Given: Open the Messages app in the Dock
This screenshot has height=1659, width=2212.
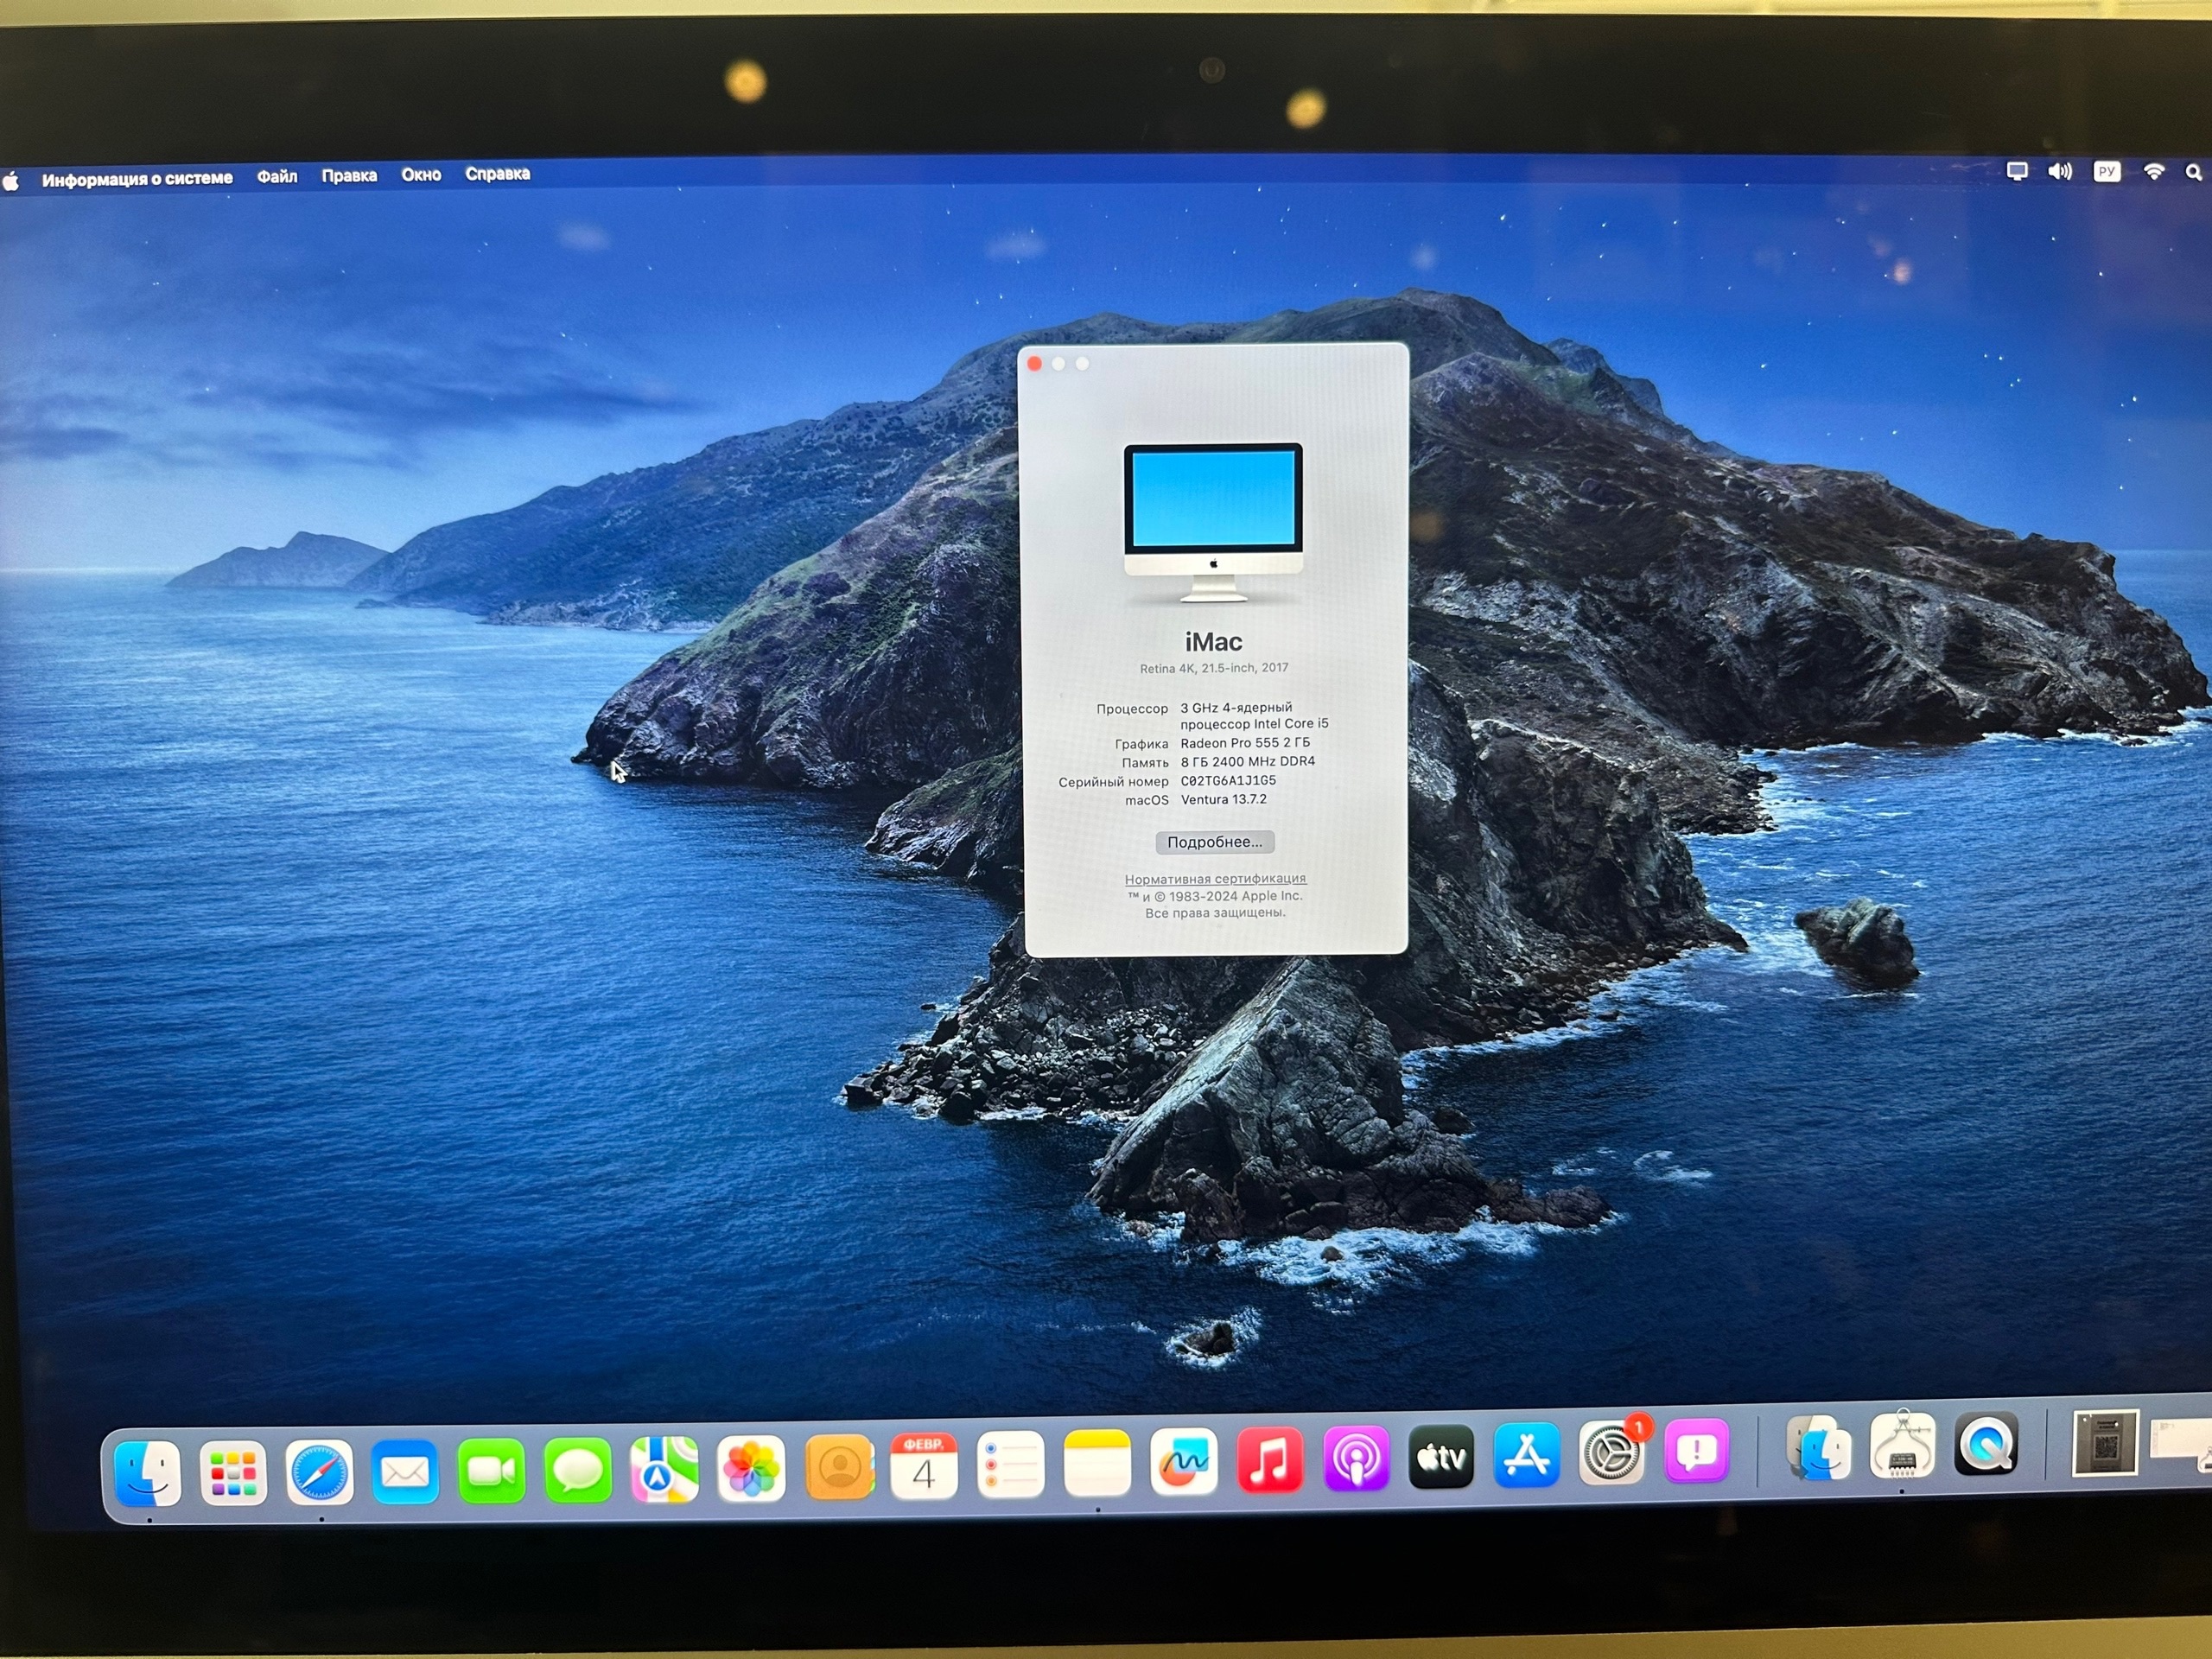Looking at the screenshot, I should (578, 1470).
